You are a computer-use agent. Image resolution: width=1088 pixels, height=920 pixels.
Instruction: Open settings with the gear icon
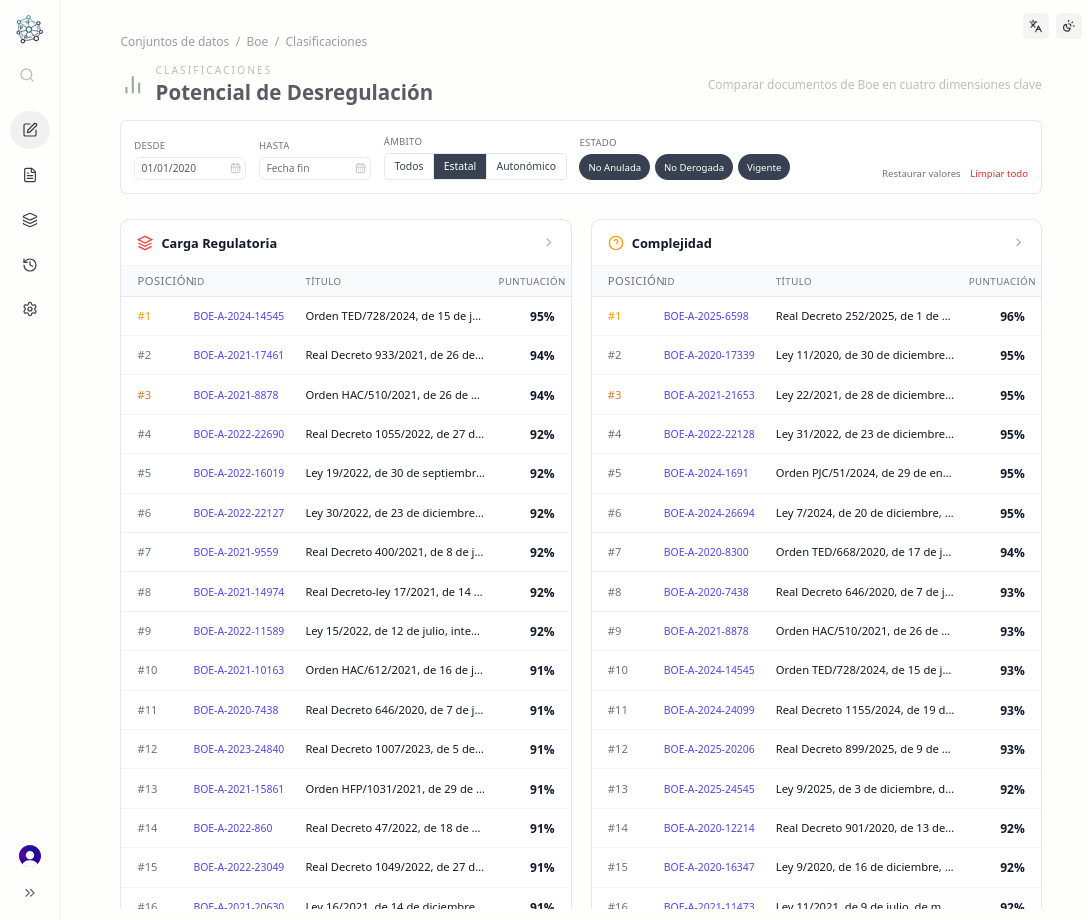[x=30, y=309]
